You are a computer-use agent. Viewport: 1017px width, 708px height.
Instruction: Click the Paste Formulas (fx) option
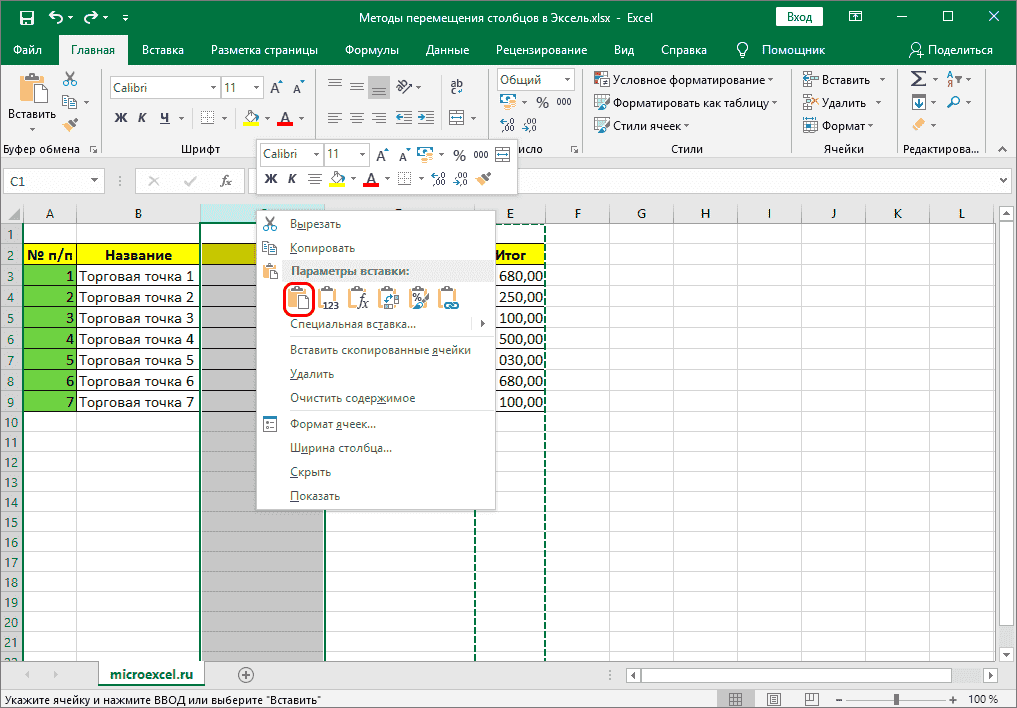coord(359,297)
